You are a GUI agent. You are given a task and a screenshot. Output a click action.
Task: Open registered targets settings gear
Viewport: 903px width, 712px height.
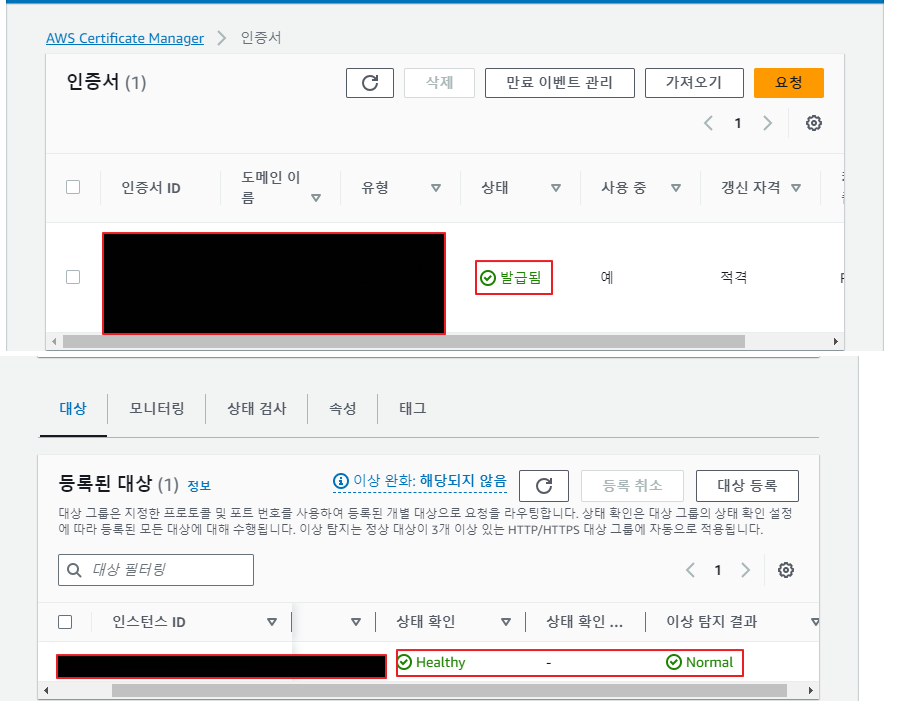[786, 570]
